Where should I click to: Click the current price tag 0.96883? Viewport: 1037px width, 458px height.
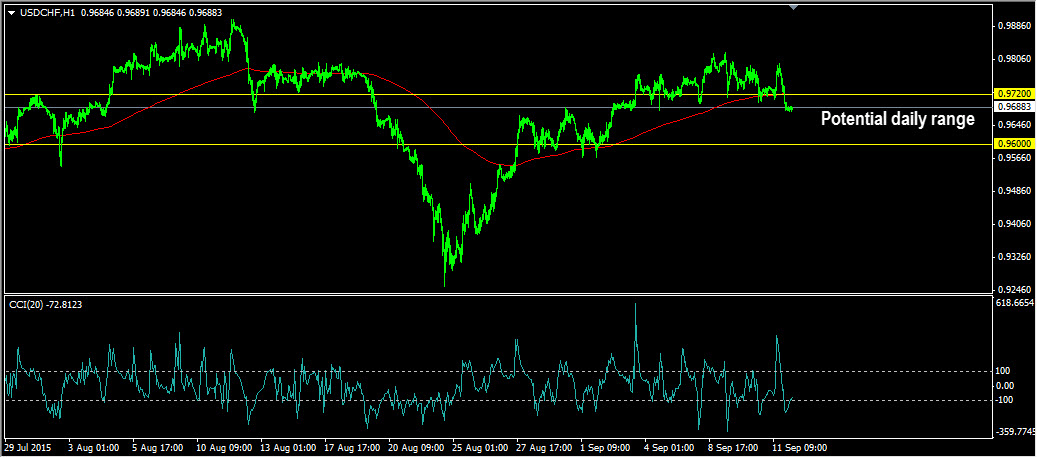click(1015, 106)
